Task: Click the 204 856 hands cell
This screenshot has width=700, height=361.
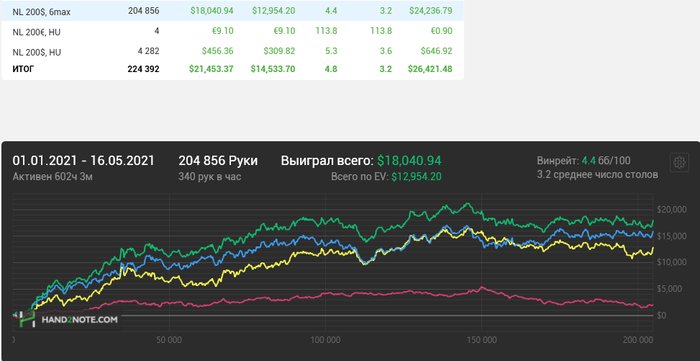Action: 144,11
